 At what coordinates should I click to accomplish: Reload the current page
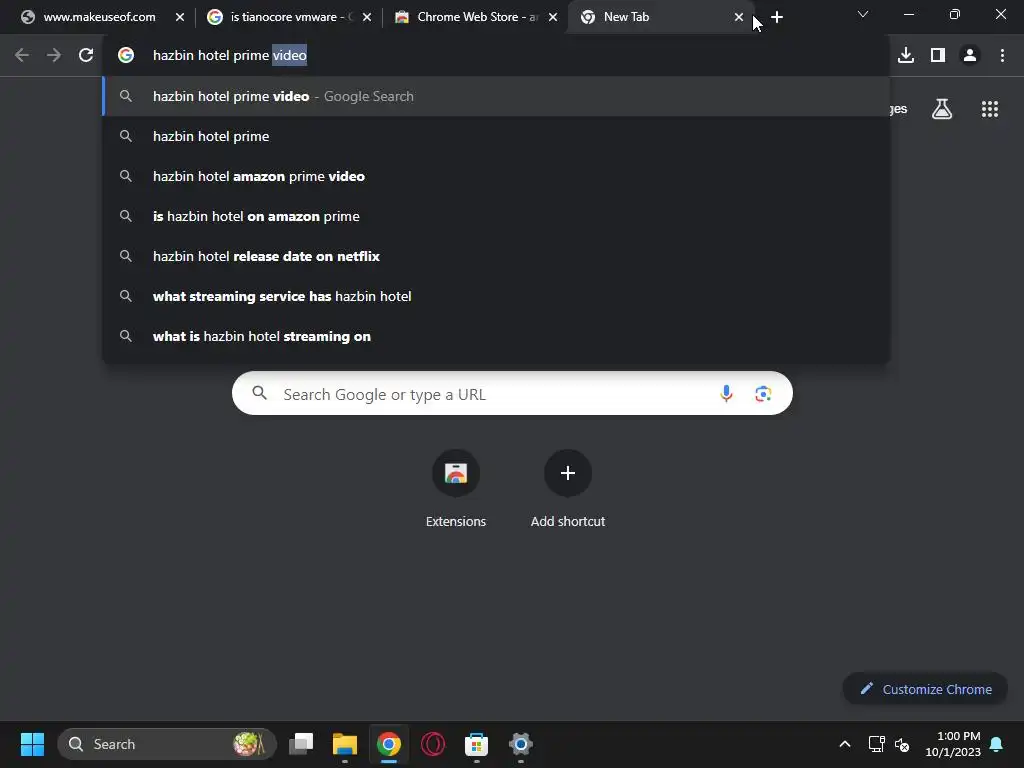click(x=86, y=56)
